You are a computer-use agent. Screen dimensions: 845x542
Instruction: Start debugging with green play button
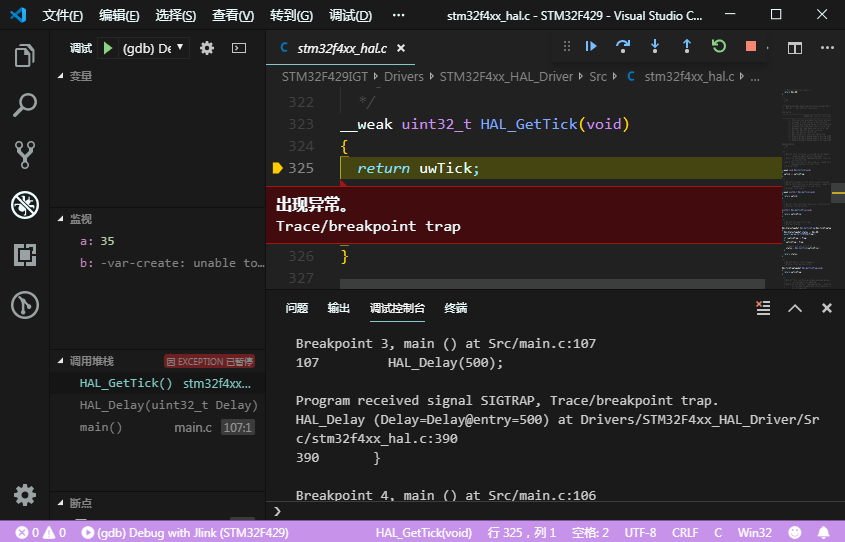click(108, 48)
